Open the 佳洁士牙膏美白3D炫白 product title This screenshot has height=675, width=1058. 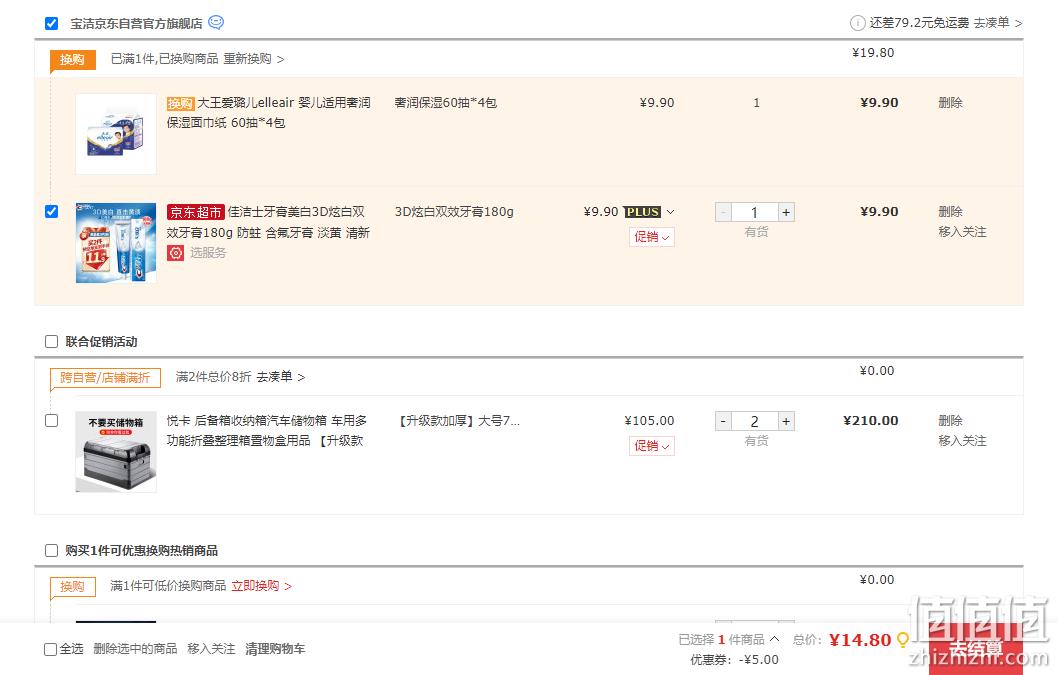click(x=268, y=222)
